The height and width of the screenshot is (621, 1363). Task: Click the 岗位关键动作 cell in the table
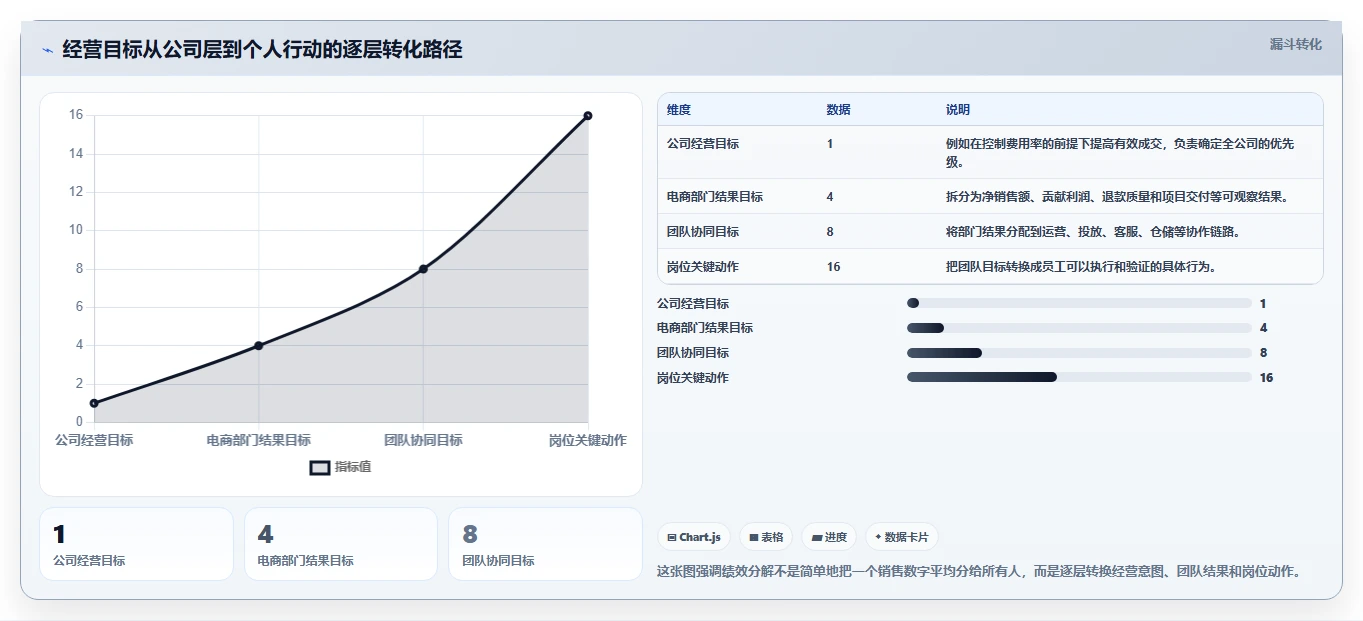point(703,267)
